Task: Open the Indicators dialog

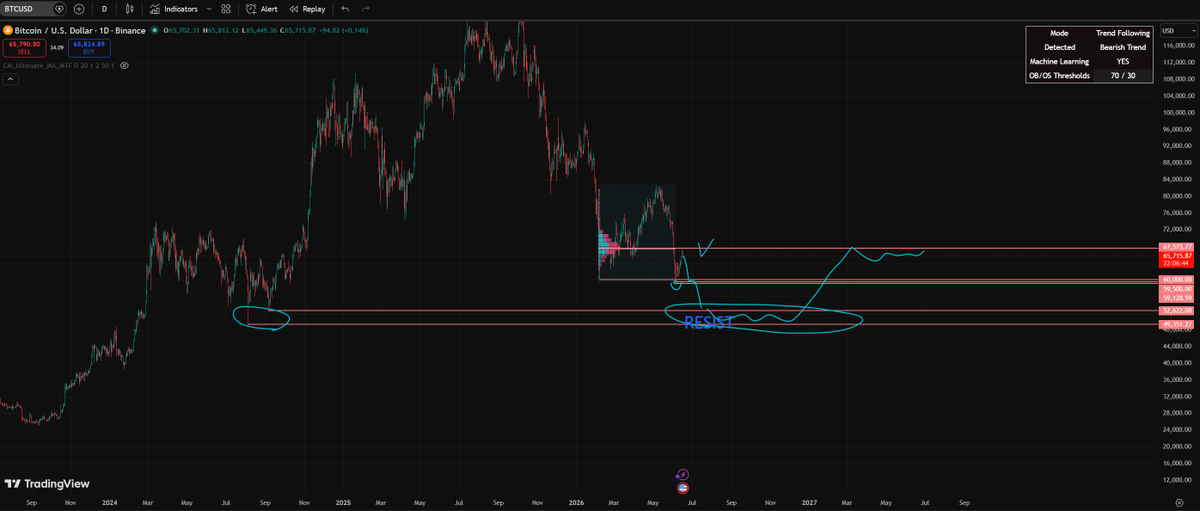Action: pyautogui.click(x=174, y=8)
